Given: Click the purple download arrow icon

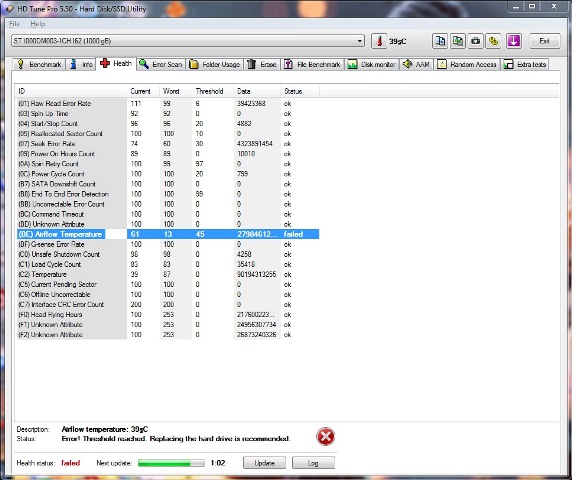Looking at the screenshot, I should click(x=514, y=41).
